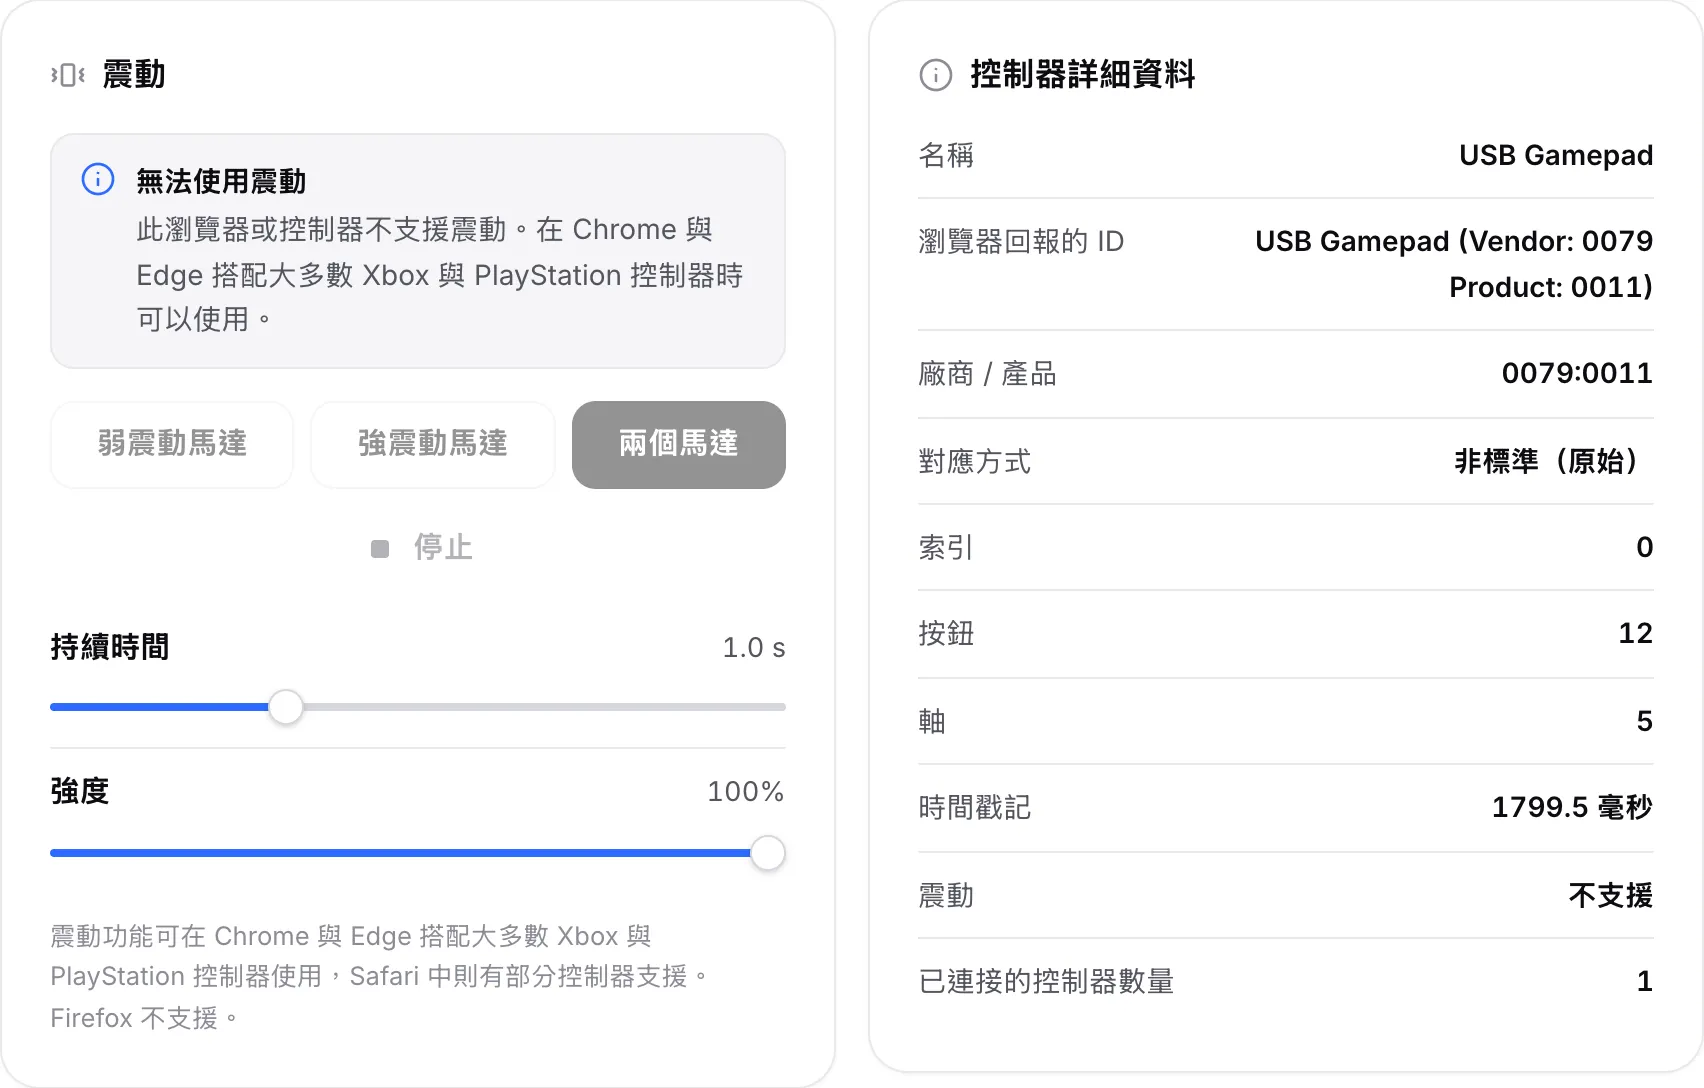Screen dimensions: 1704x1088
Task: Click the 強震動馬達 button
Action: click(x=433, y=444)
